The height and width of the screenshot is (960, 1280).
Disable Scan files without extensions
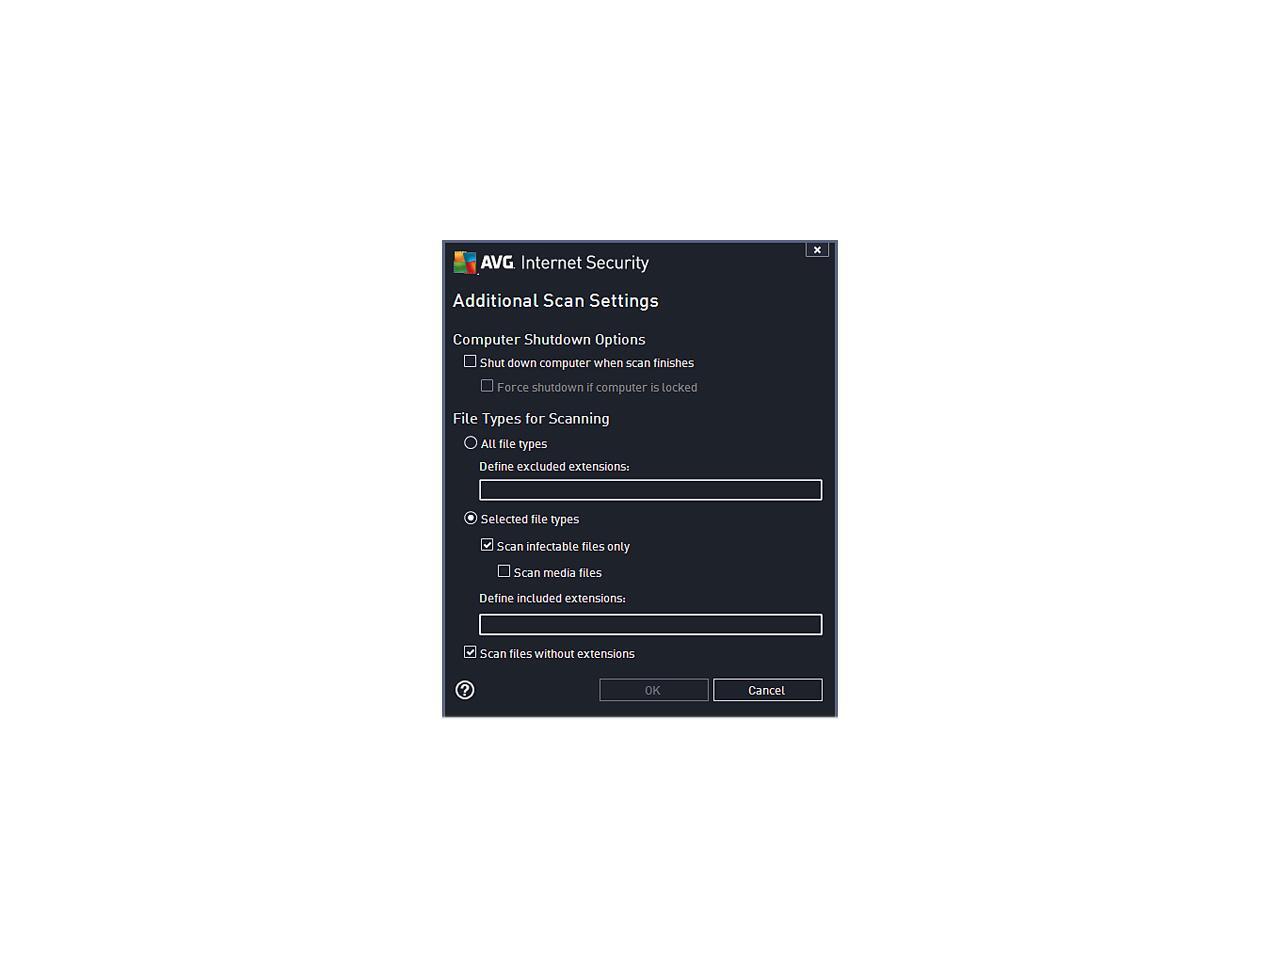tap(470, 652)
